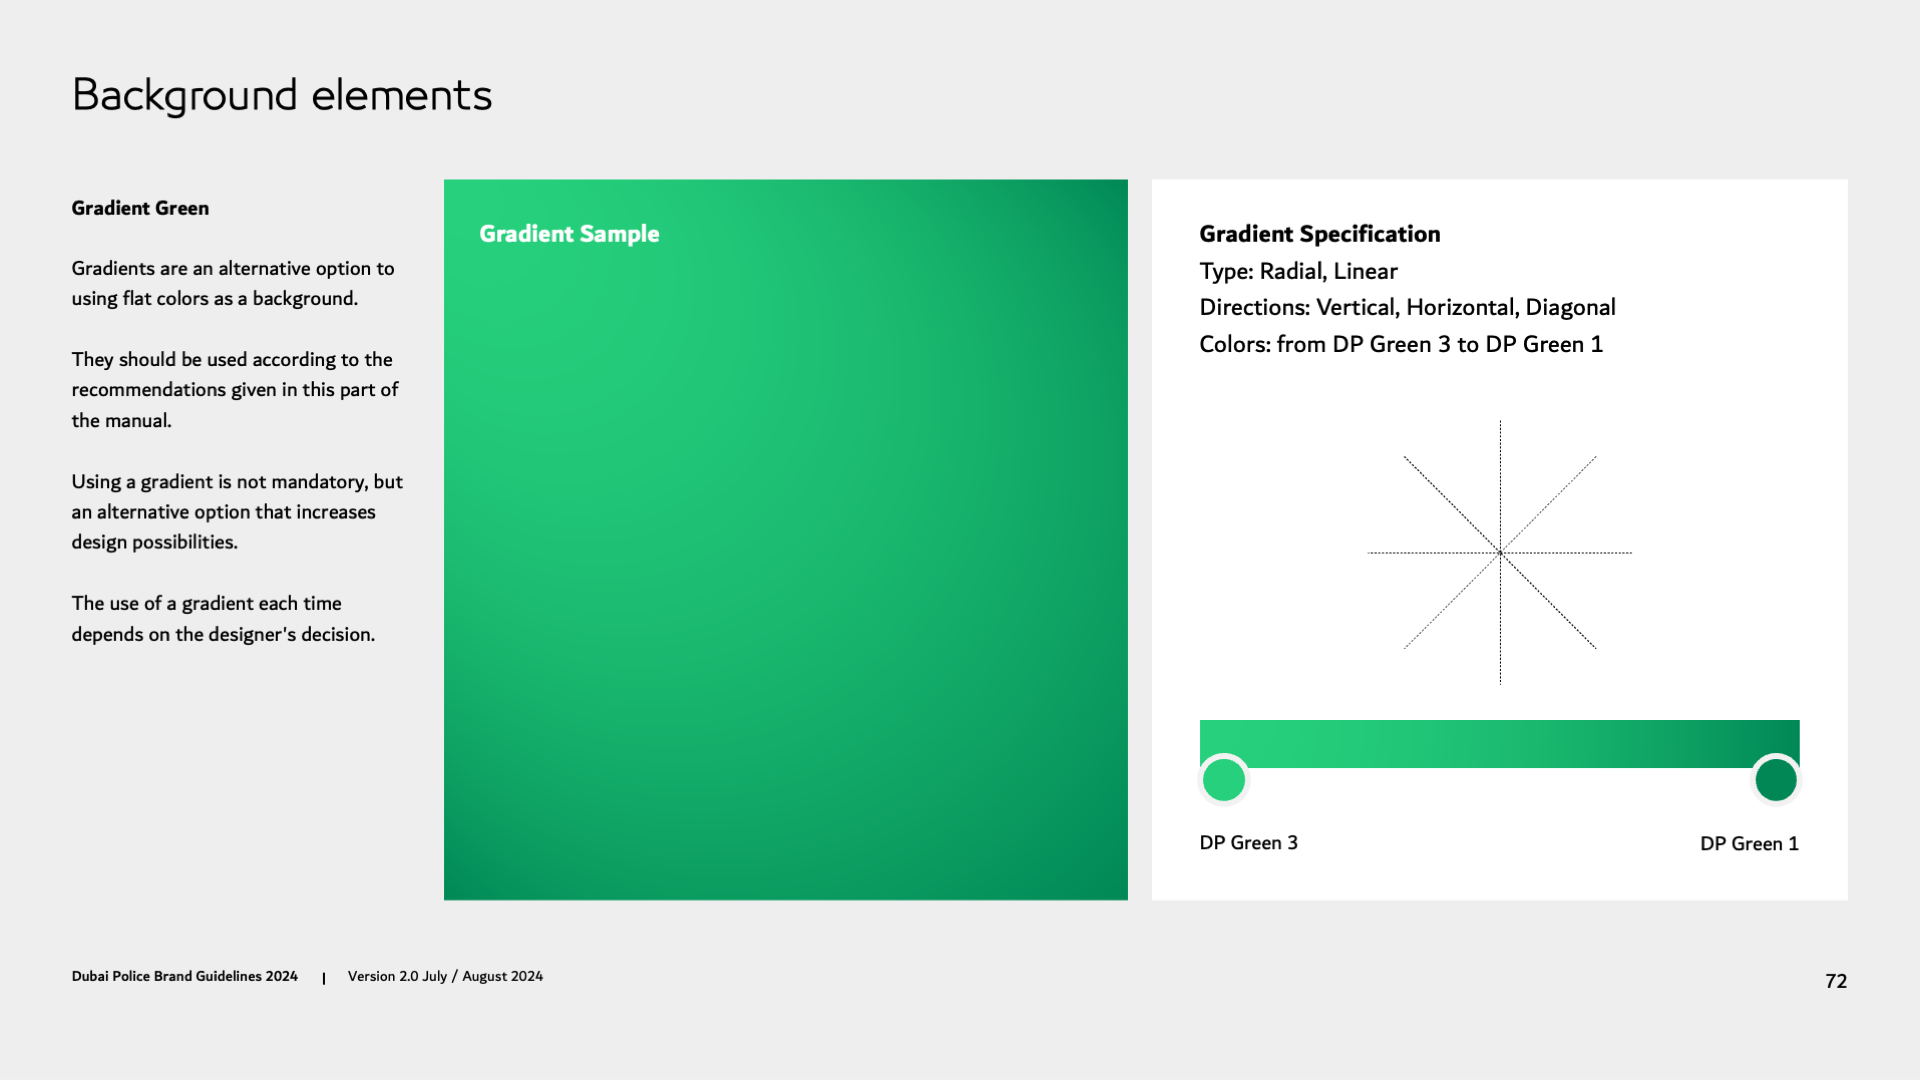The width and height of the screenshot is (1920, 1080).
Task: Click the 'Colors: from DP Green 3' line
Action: click(1401, 345)
